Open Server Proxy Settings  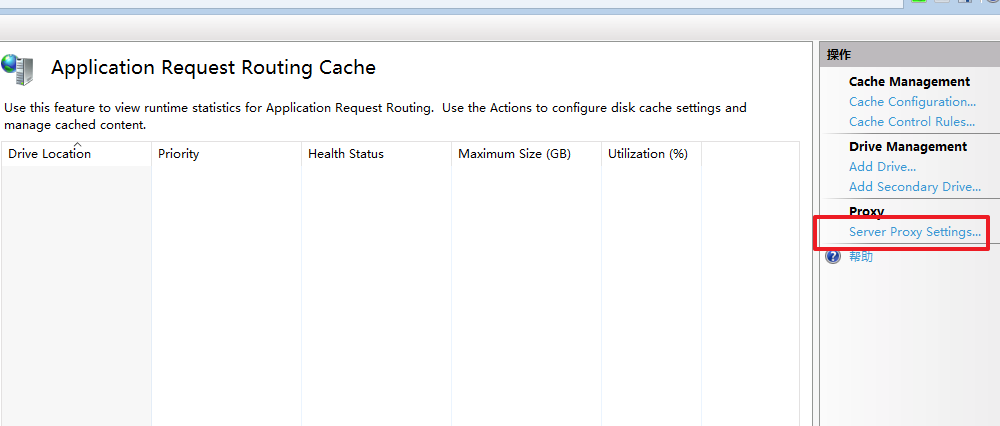pyautogui.click(x=915, y=232)
